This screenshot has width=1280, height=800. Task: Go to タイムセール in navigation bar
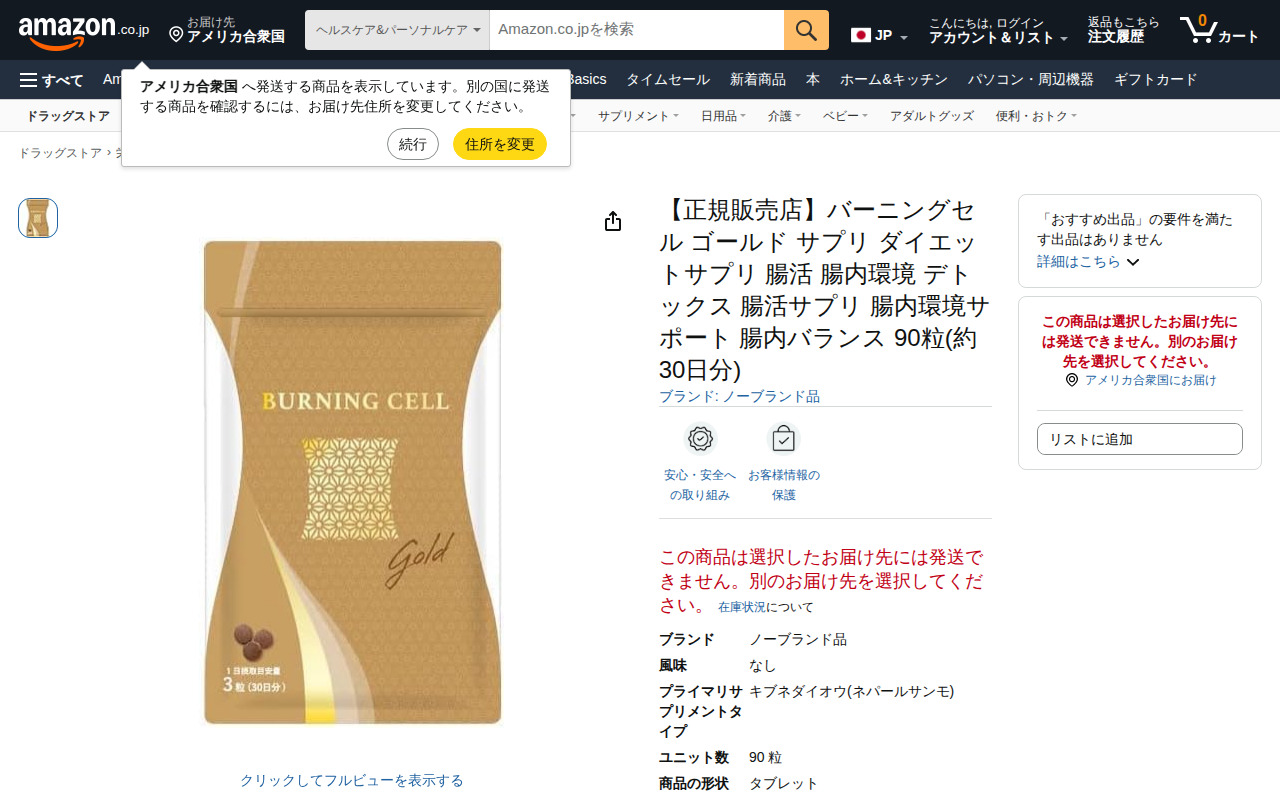tap(668, 80)
